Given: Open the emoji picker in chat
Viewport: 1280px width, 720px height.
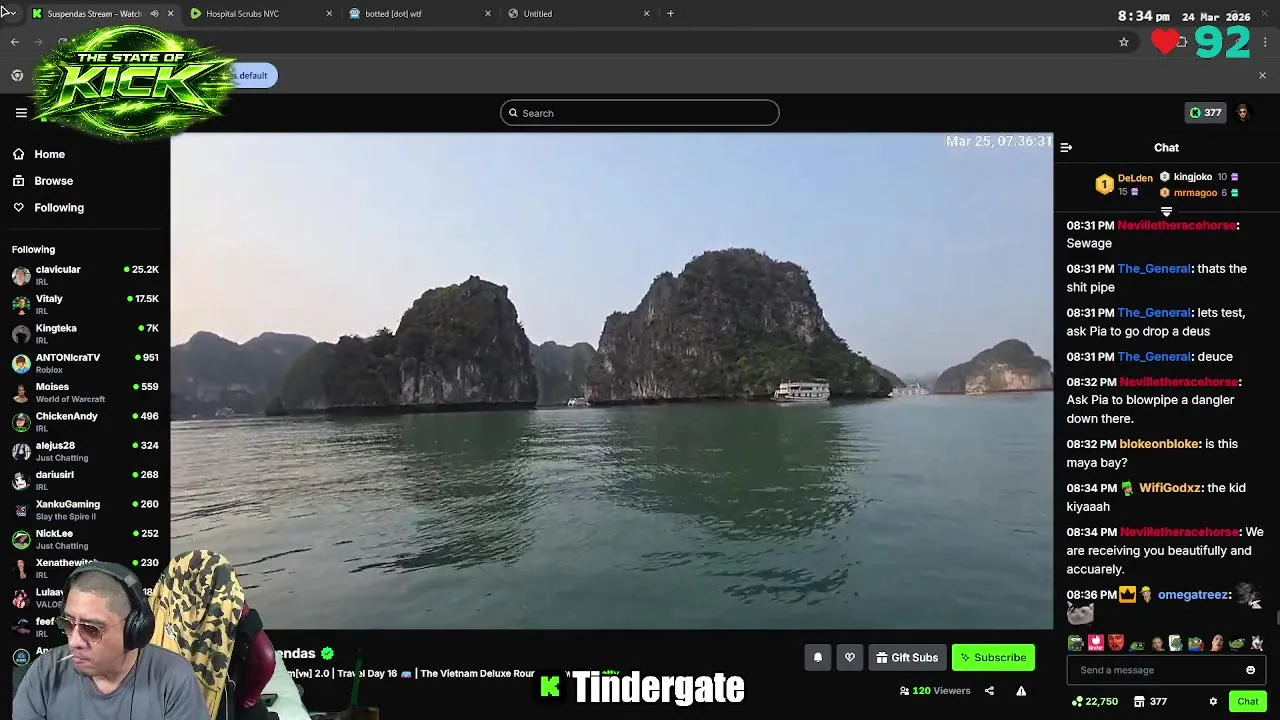Looking at the screenshot, I should pos(1250,670).
